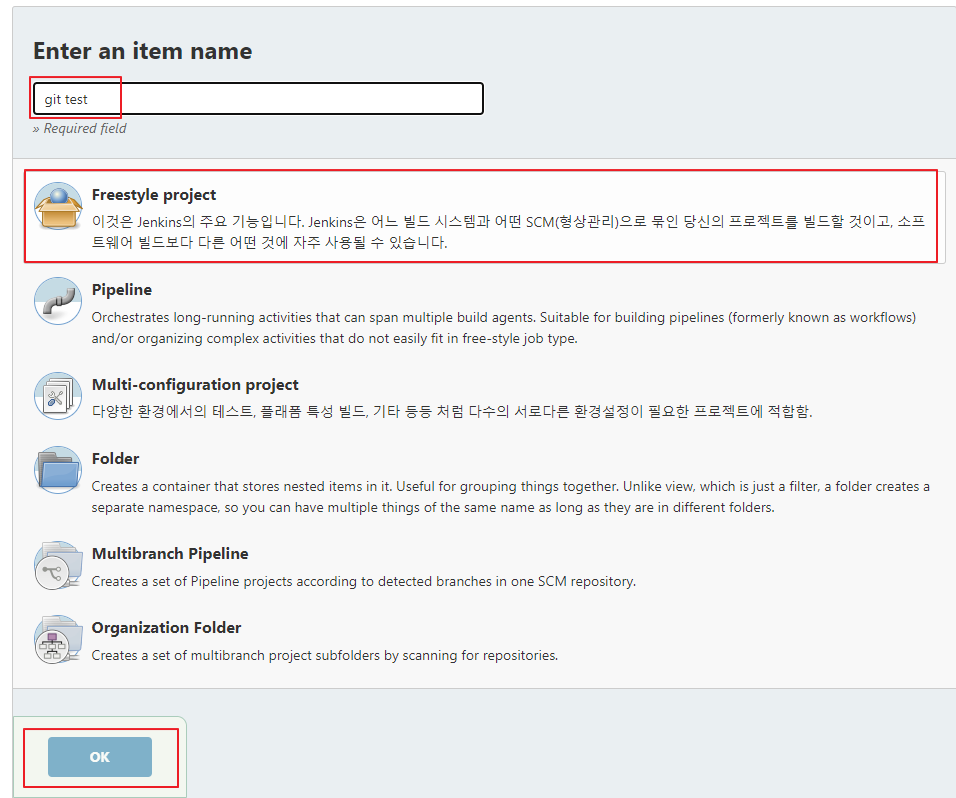Click the blue Folder icon

coord(58,470)
